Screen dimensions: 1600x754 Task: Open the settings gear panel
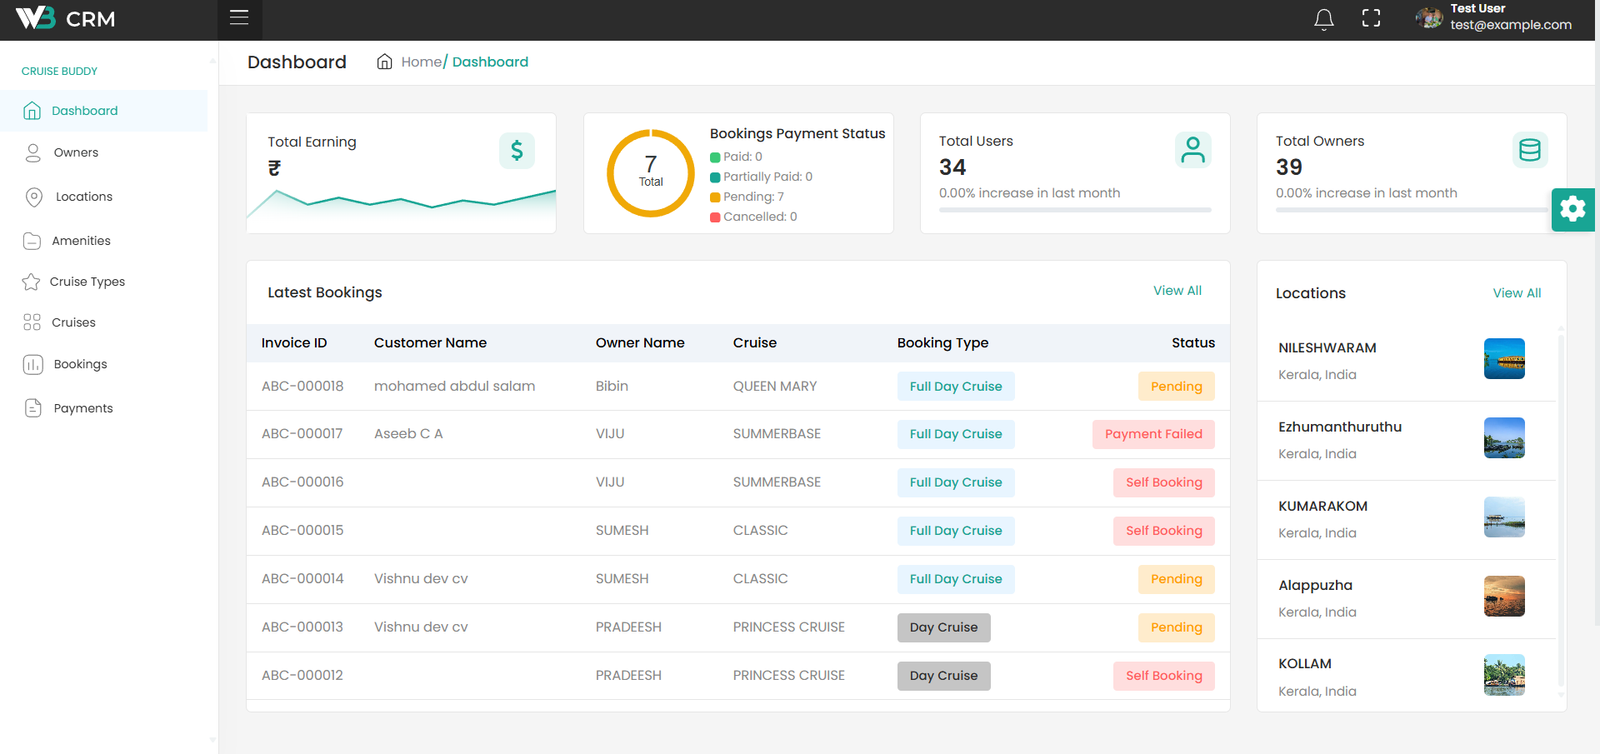coord(1573,209)
